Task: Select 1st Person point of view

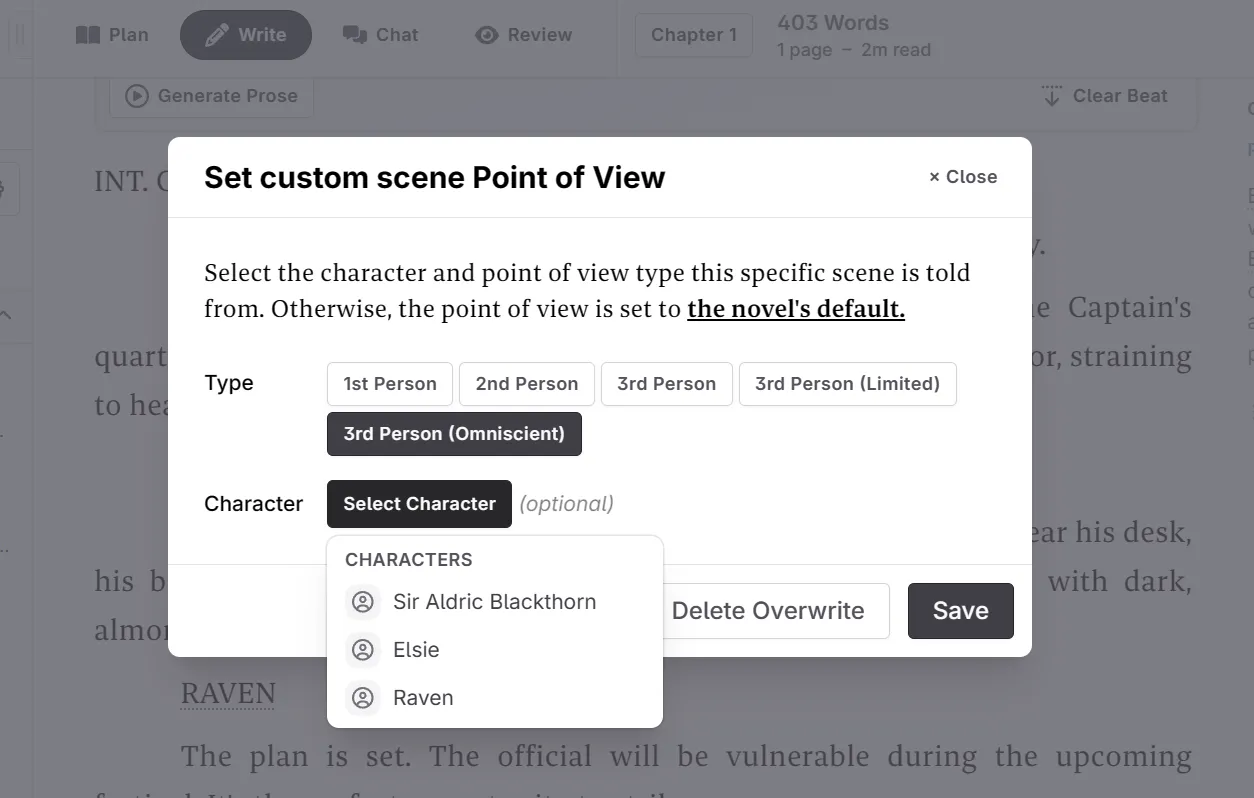Action: [389, 384]
